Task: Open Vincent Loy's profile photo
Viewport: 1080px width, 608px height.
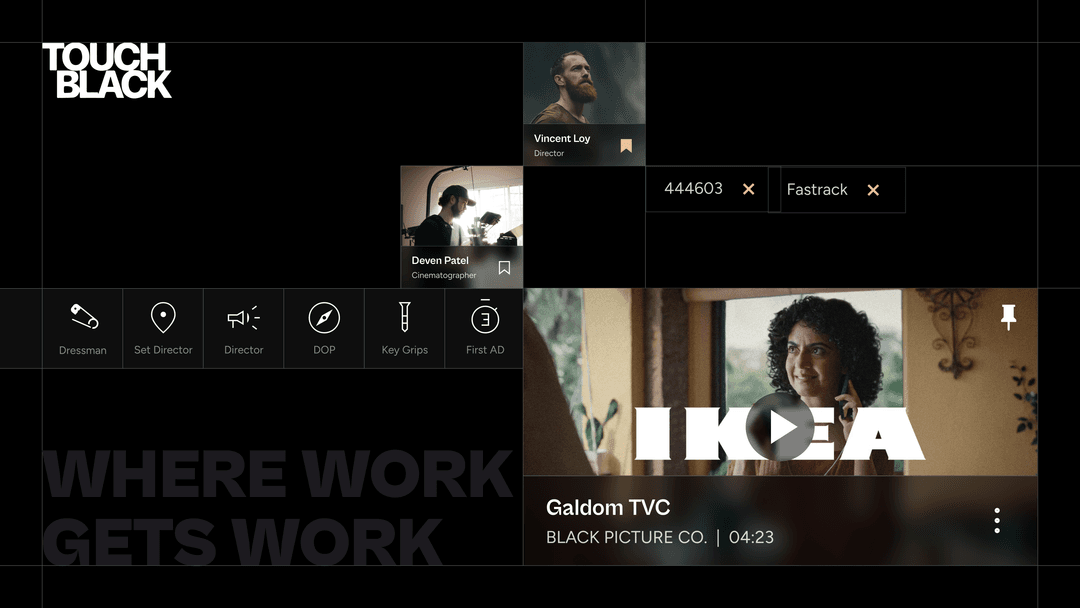Action: coord(584,83)
